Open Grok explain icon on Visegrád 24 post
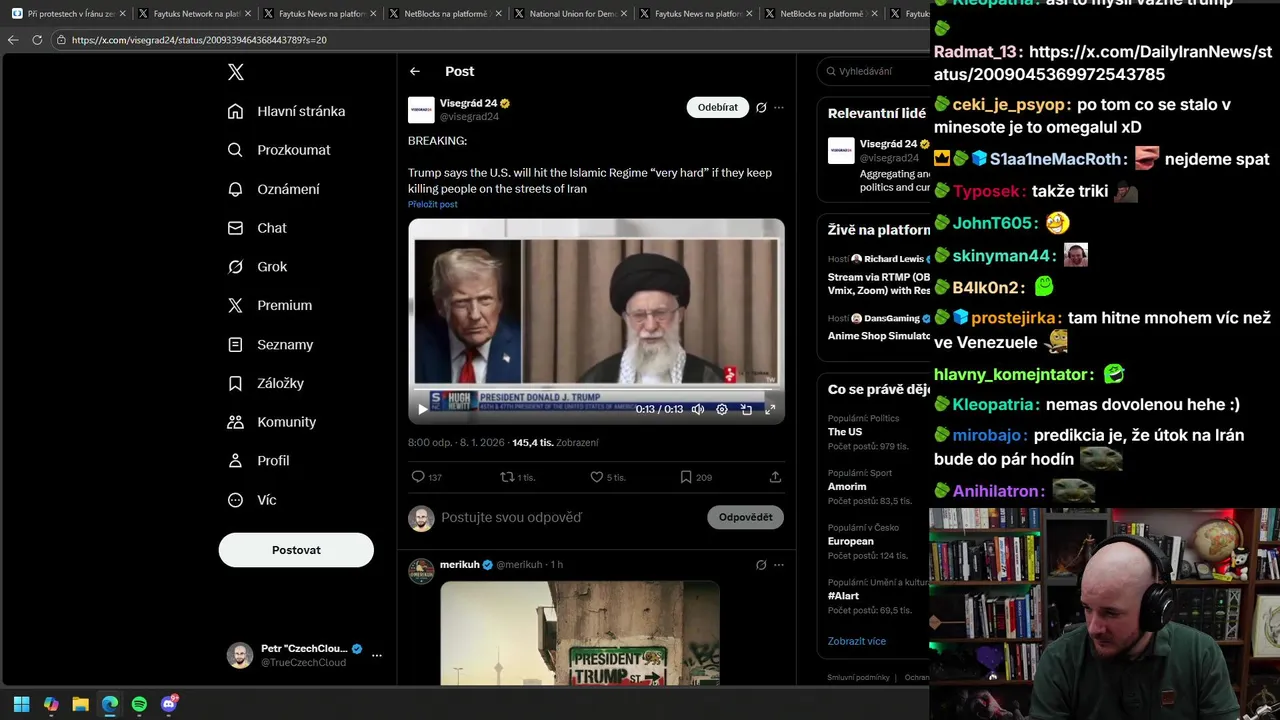 coord(761,108)
